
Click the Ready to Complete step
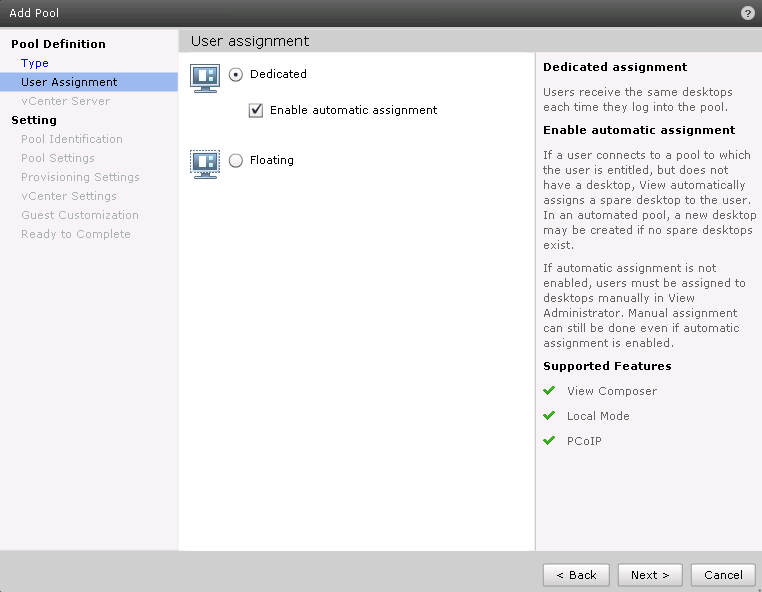[x=76, y=234]
